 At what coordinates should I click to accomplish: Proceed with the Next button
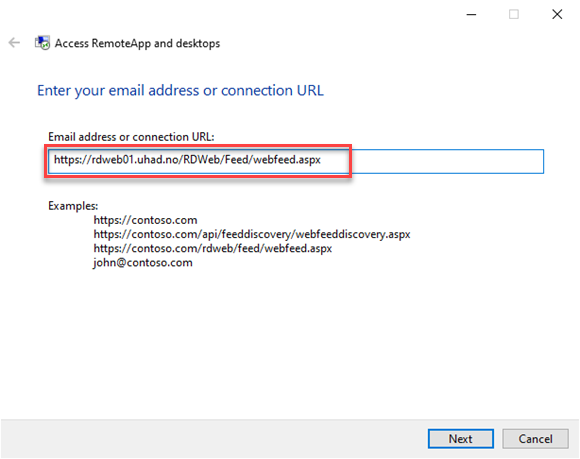[461, 439]
